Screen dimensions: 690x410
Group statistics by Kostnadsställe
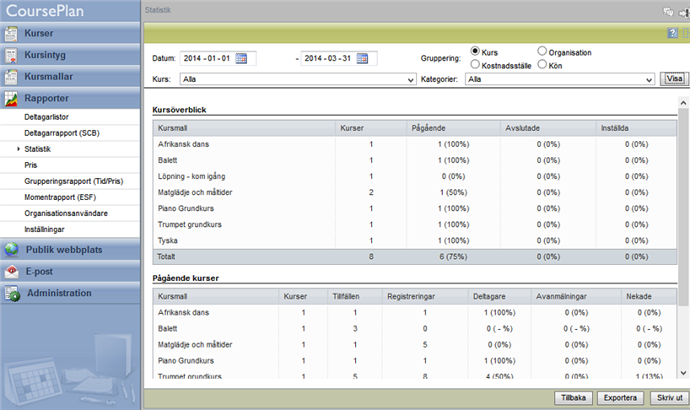475,64
